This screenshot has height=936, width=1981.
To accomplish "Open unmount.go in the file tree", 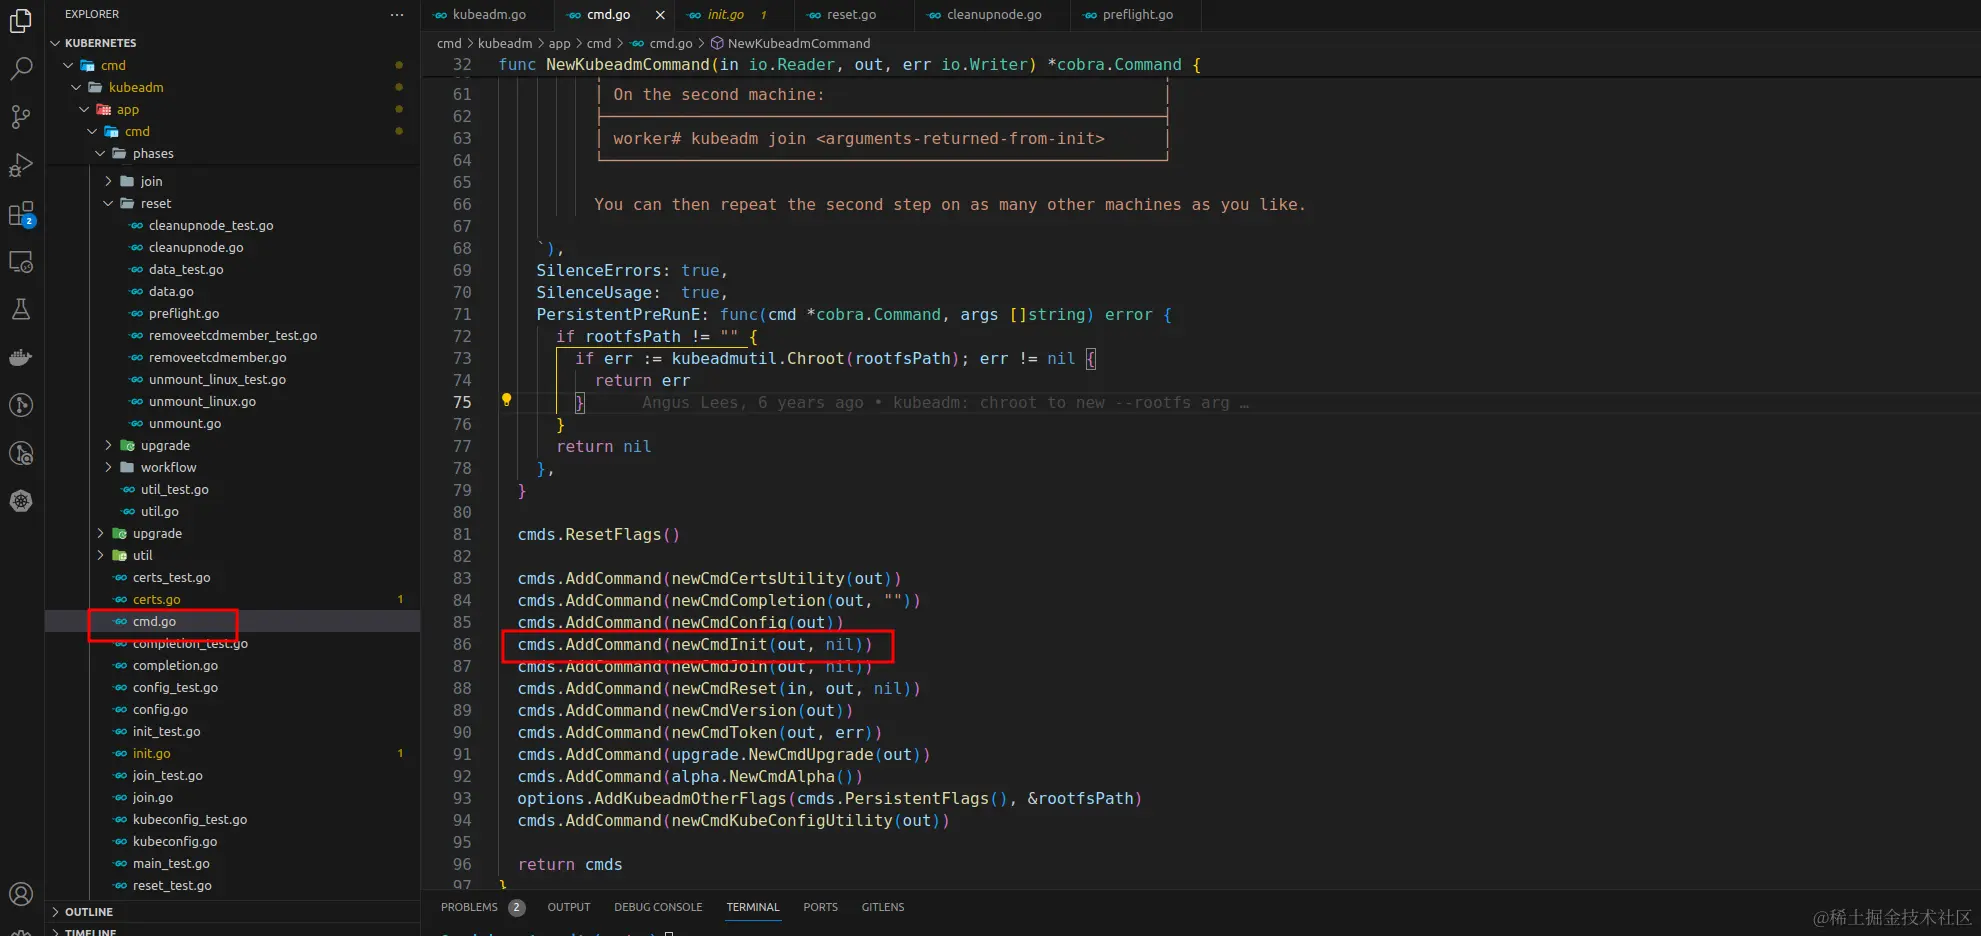I will [185, 423].
